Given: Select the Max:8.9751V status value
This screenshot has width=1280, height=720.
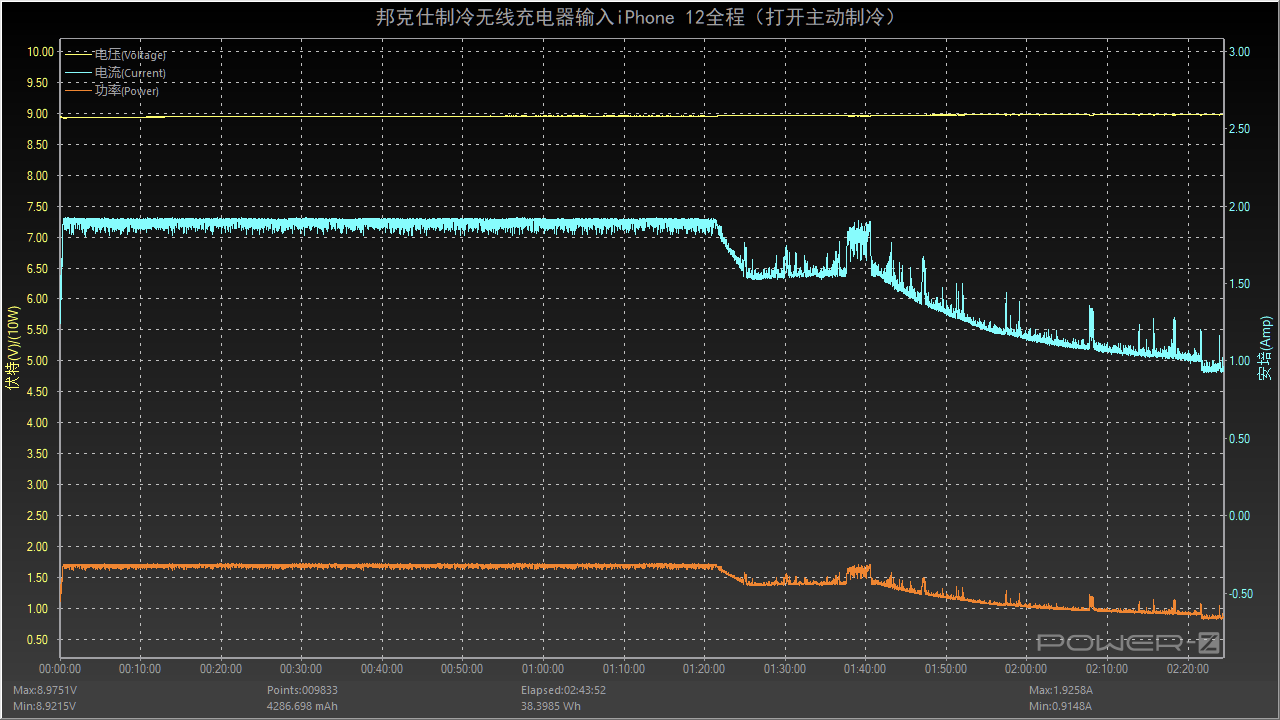Looking at the screenshot, I should click(x=44, y=690).
